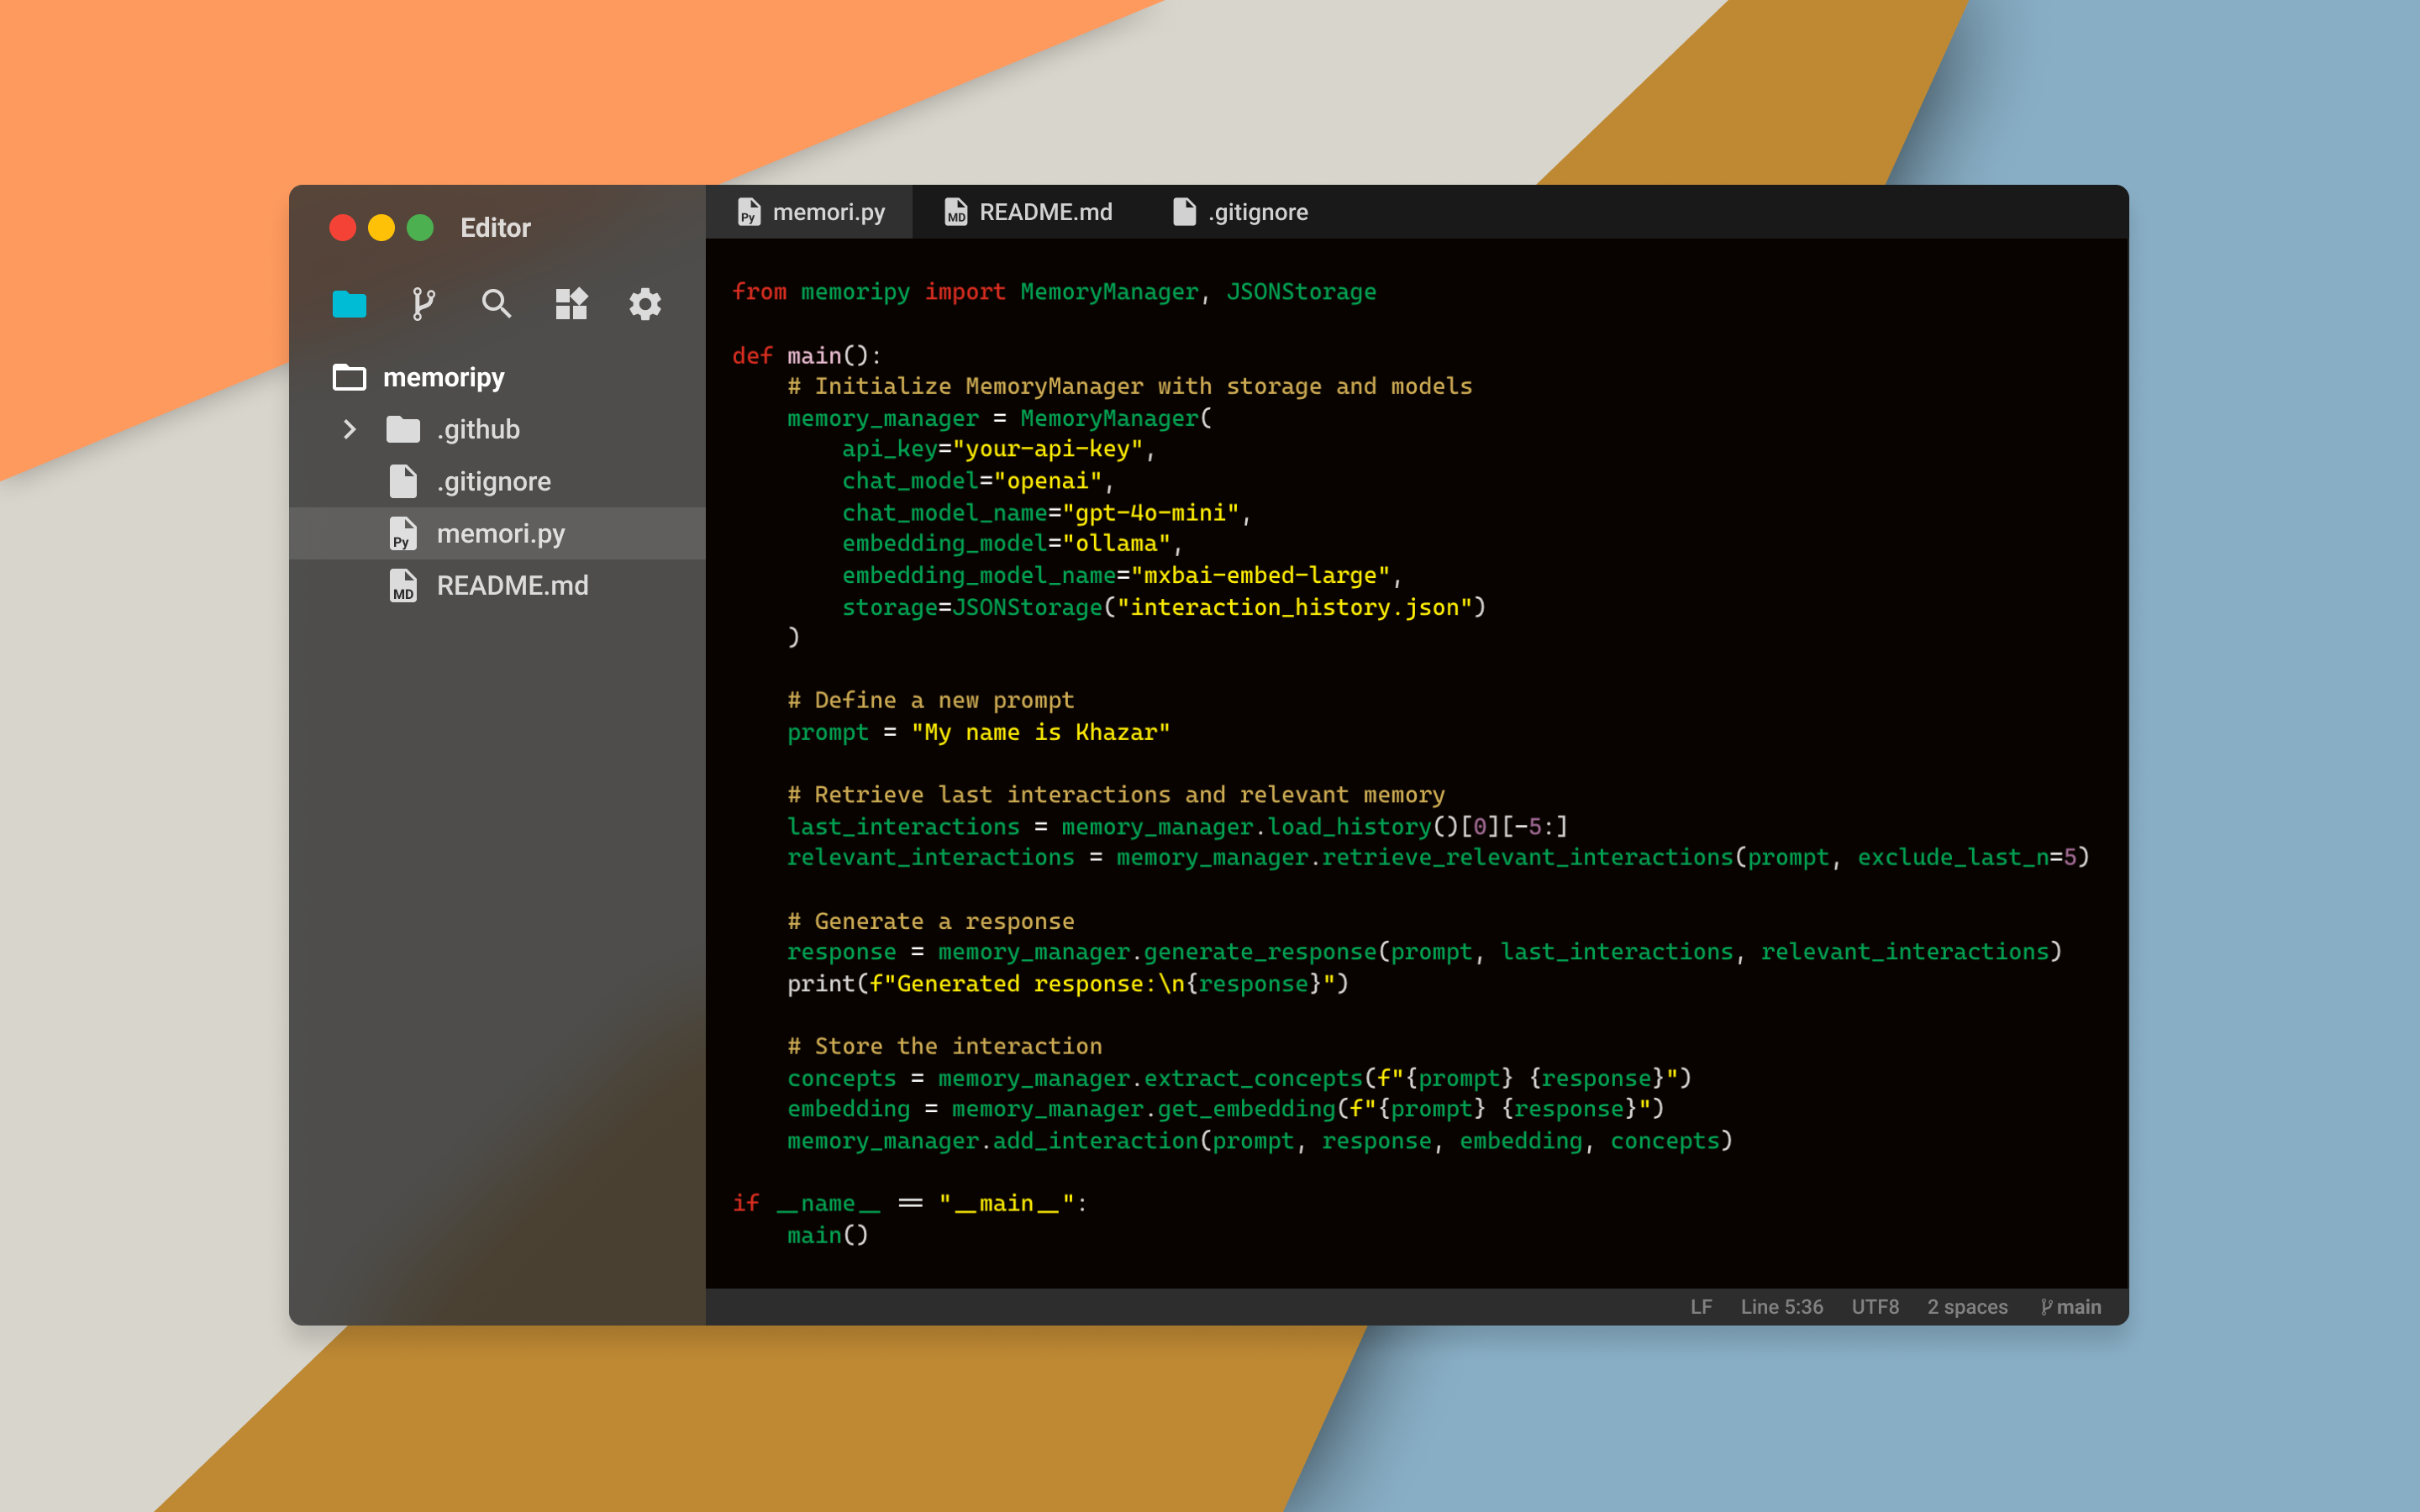The image size is (2420, 1512).
Task: Click the Python file icon on memori.py tab
Action: (749, 212)
